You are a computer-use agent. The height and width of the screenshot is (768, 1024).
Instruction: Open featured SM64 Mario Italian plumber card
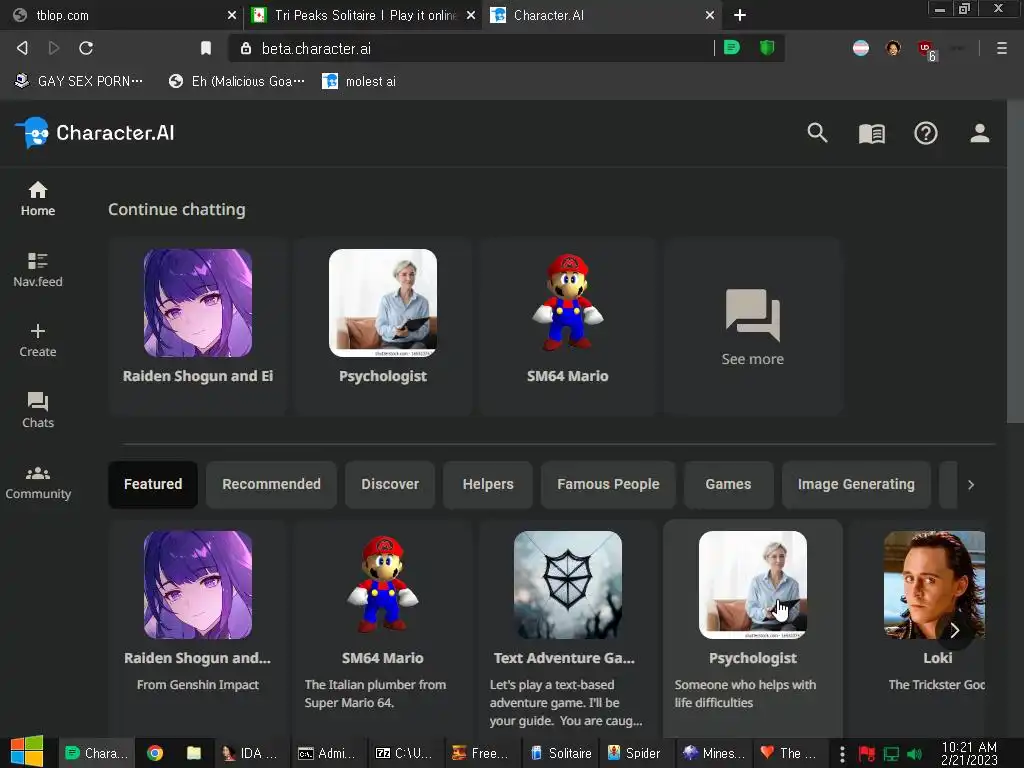pos(383,627)
